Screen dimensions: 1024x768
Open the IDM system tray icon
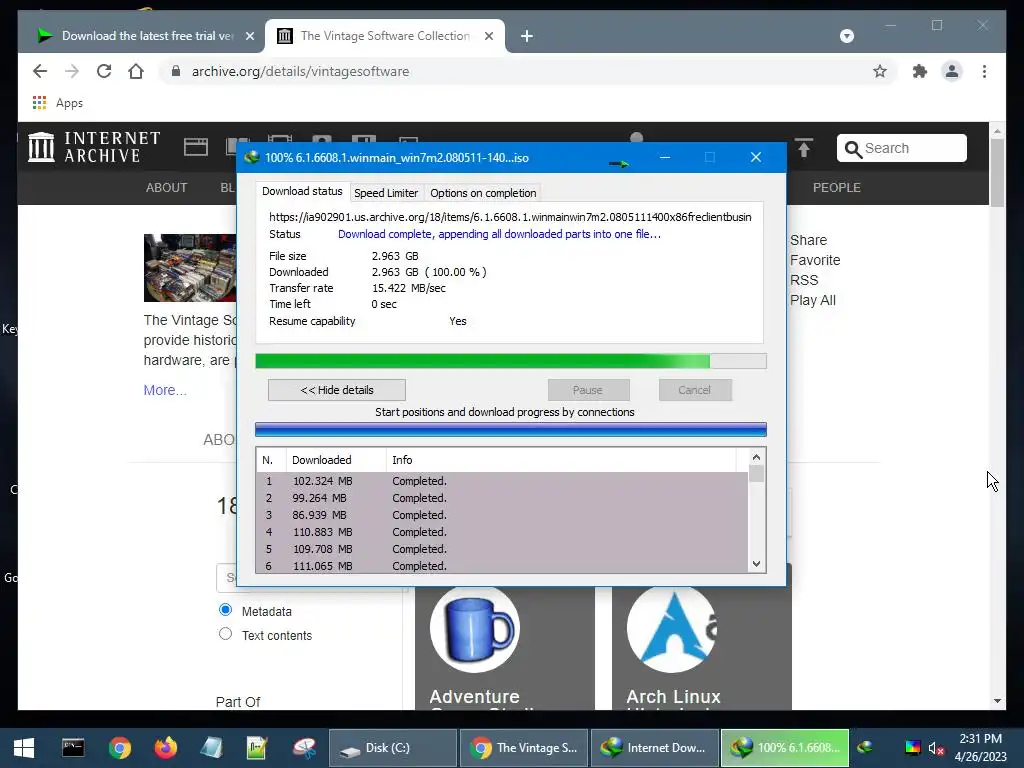pos(865,747)
